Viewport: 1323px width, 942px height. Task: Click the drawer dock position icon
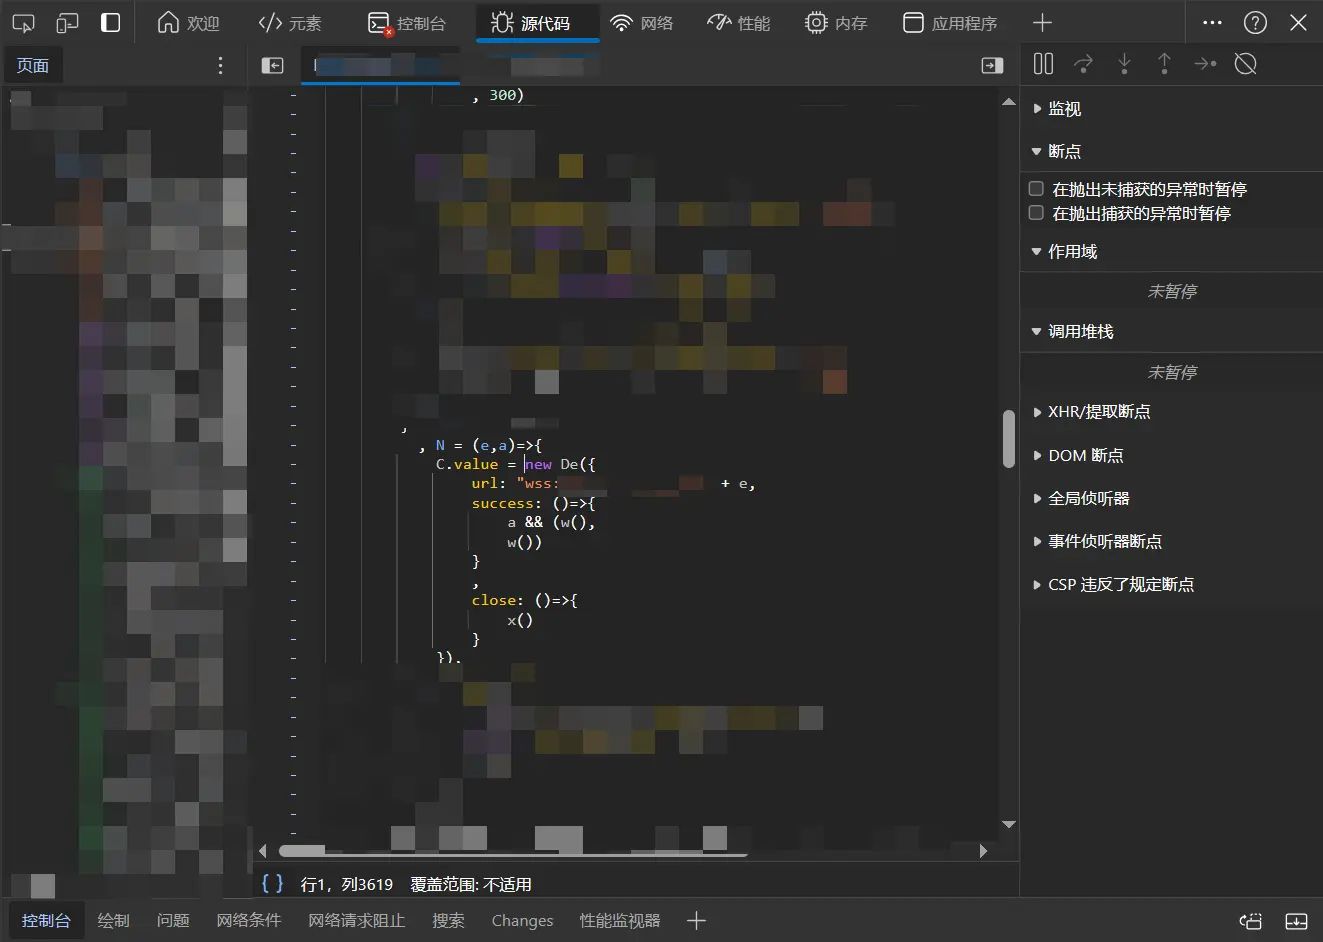[1251, 921]
